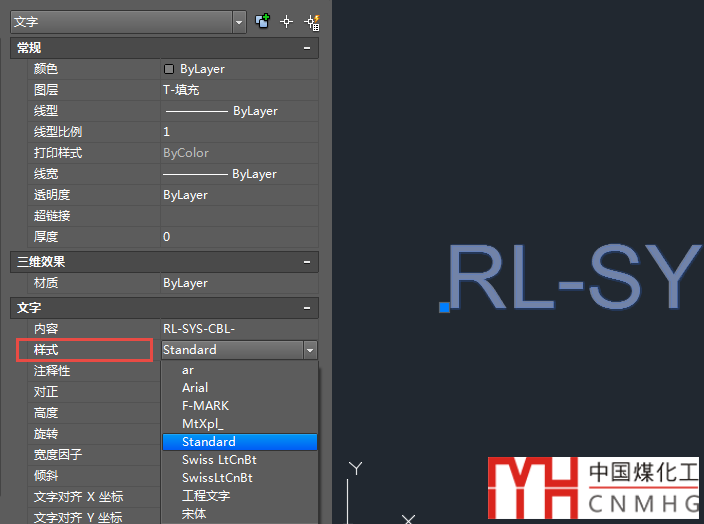
Task: Select Arial from the style list
Action: [x=195, y=388]
